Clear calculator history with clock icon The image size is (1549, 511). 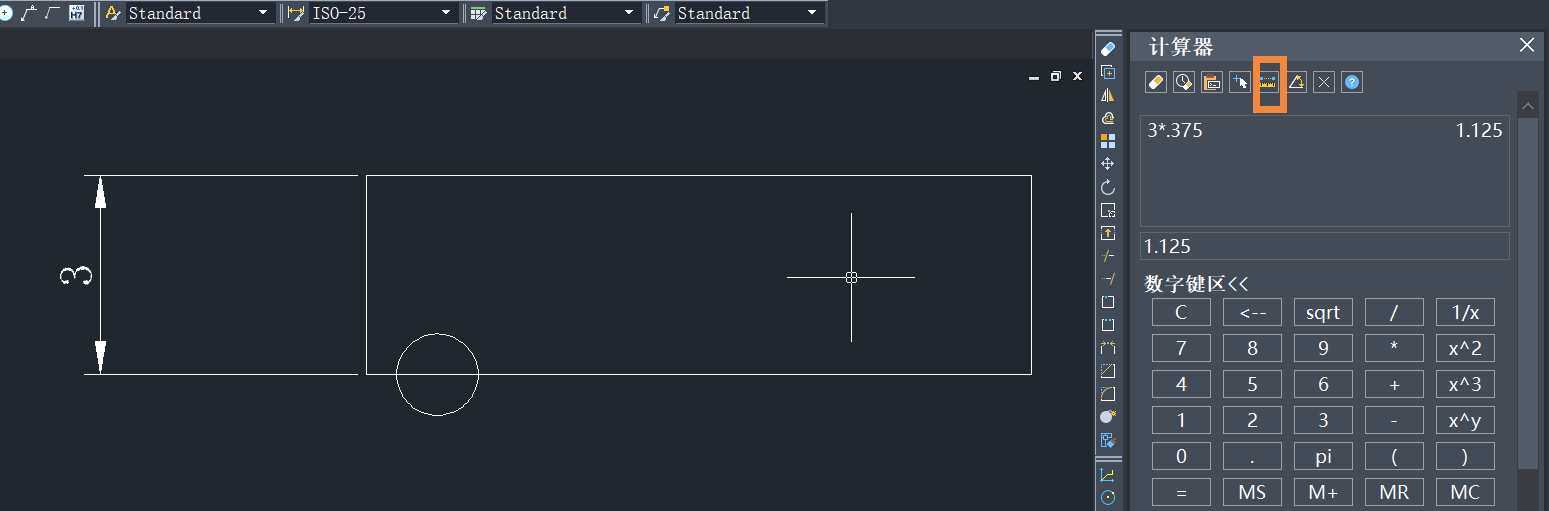[x=1183, y=83]
